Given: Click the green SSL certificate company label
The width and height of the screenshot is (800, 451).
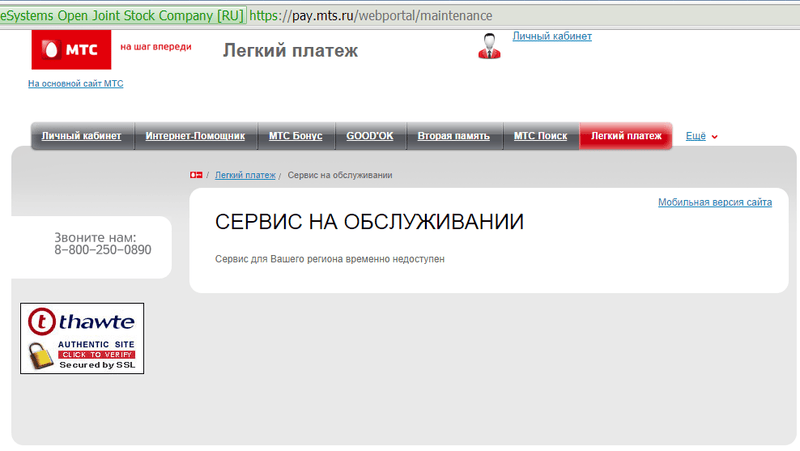Looking at the screenshot, I should (122, 15).
